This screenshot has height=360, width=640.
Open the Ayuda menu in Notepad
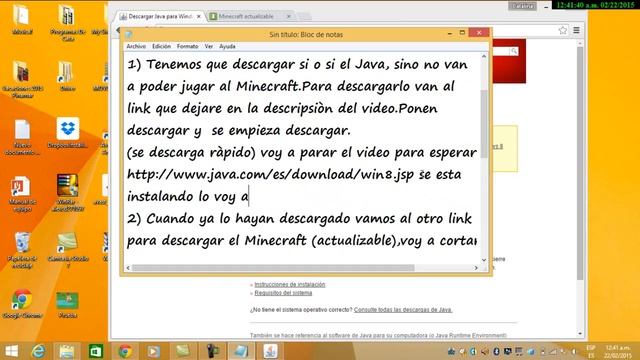227,47
